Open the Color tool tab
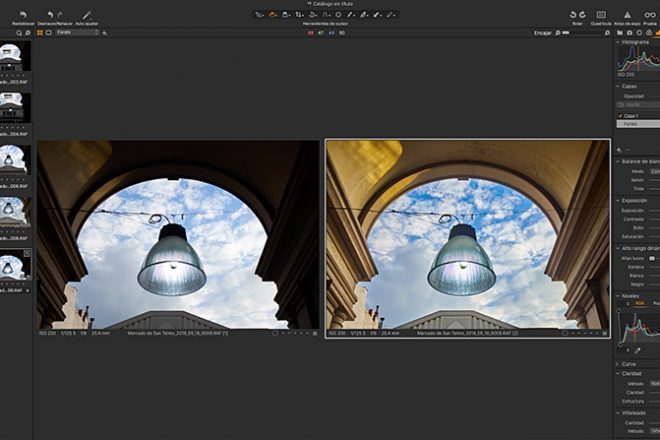660x440 pixels. [x=649, y=33]
